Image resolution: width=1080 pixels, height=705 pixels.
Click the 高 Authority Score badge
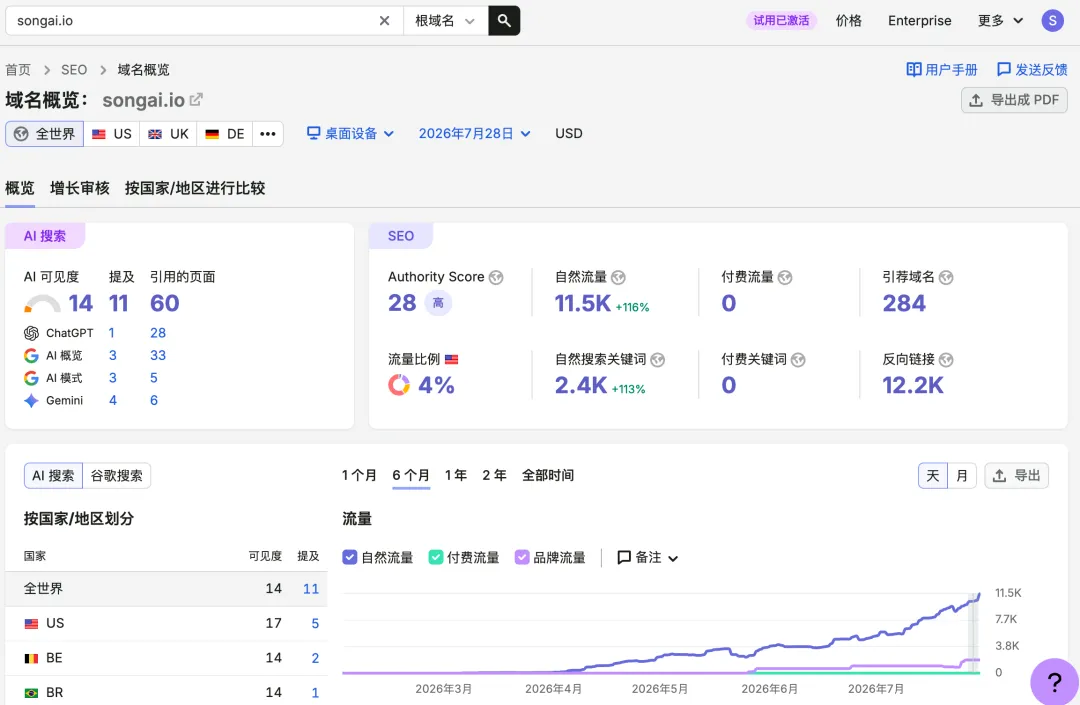click(x=438, y=303)
